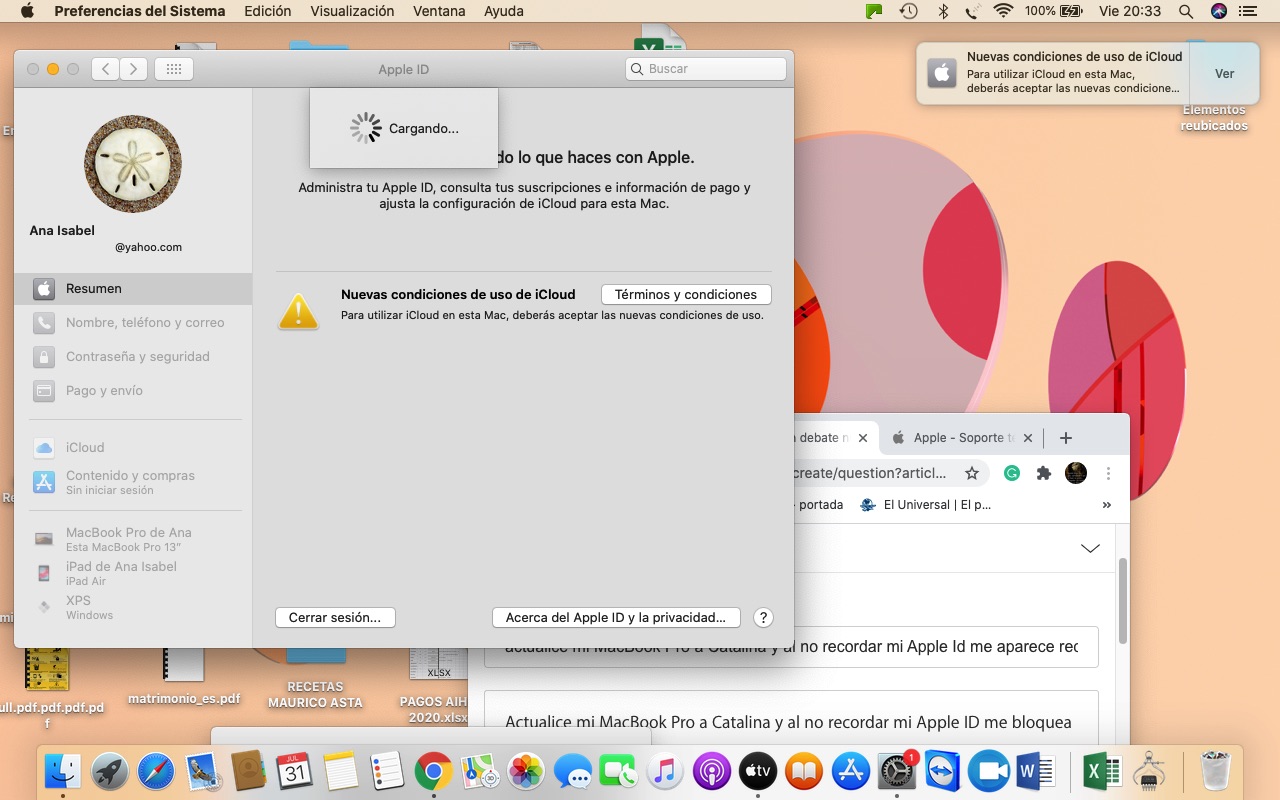Image resolution: width=1280 pixels, height=800 pixels.
Task: Switch to Apple - Soporte tab
Action: click(x=956, y=438)
